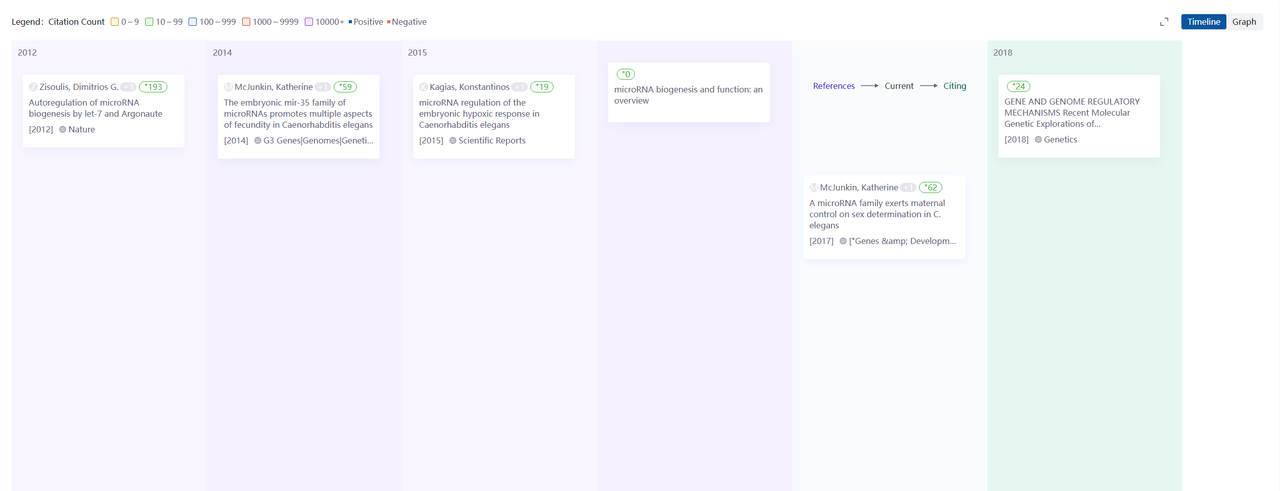Click the avatar icon on the 2017 McJunkin card

pos(814,188)
